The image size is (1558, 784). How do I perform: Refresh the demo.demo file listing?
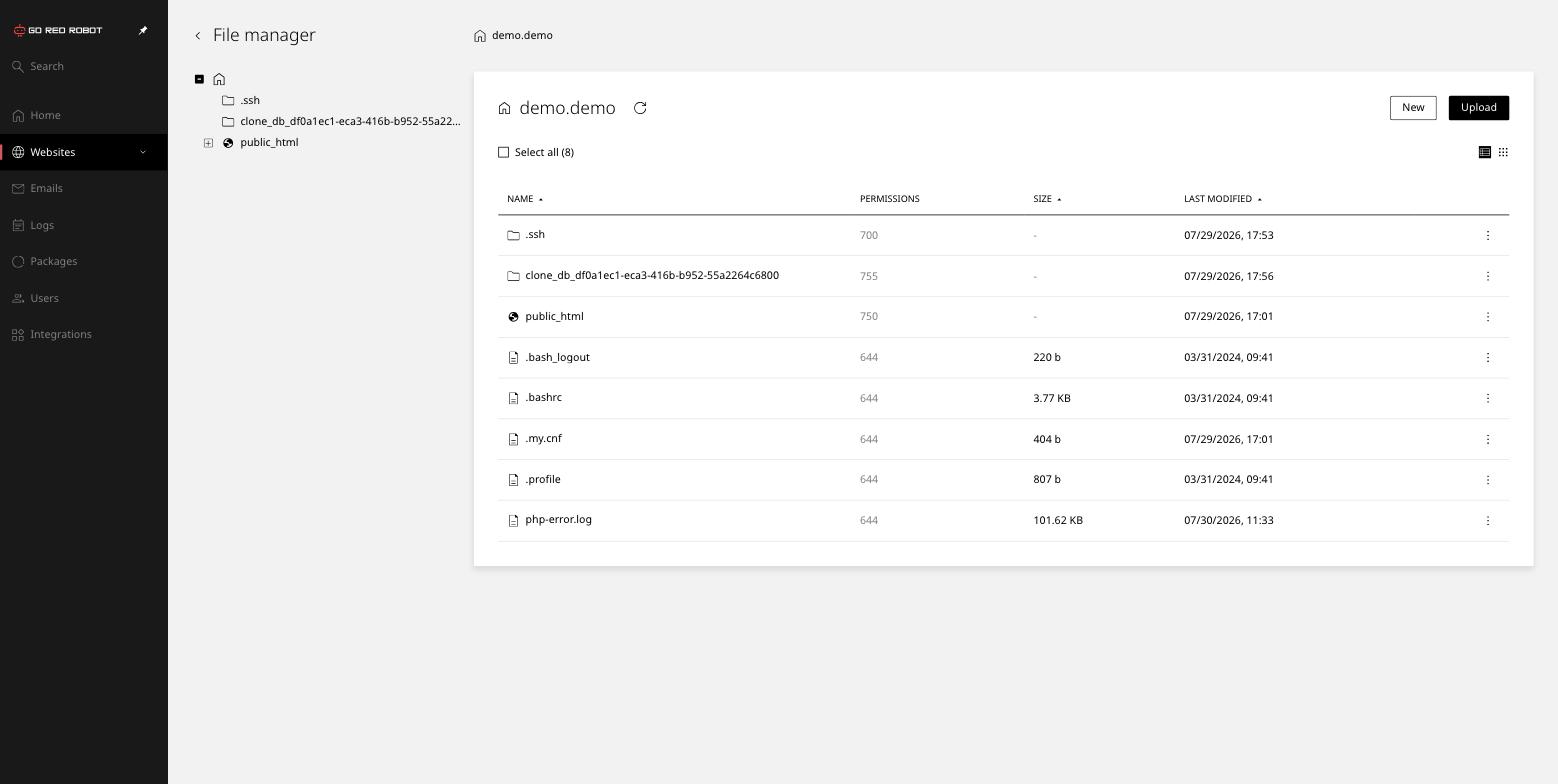(640, 108)
